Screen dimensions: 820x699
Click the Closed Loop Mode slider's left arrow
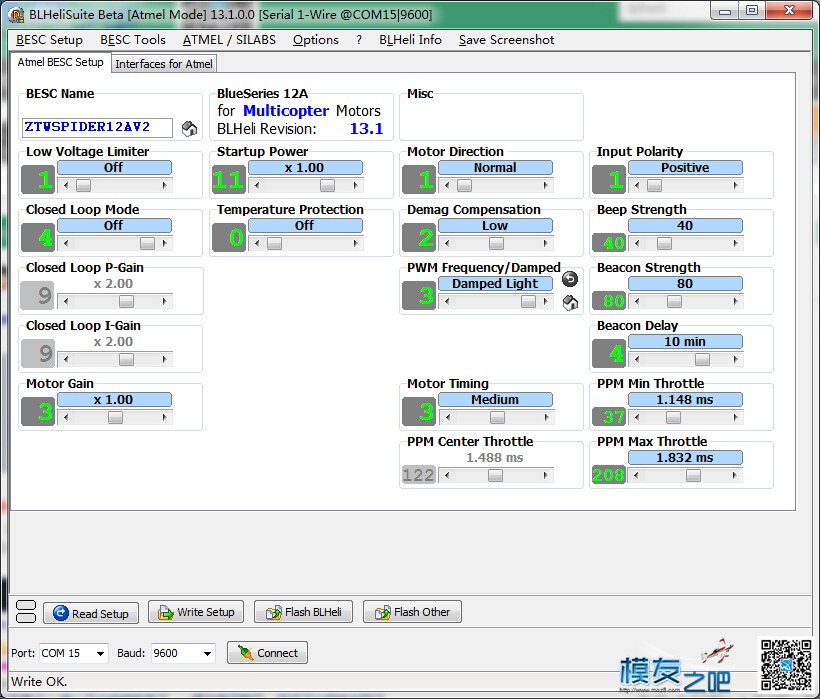(66, 243)
